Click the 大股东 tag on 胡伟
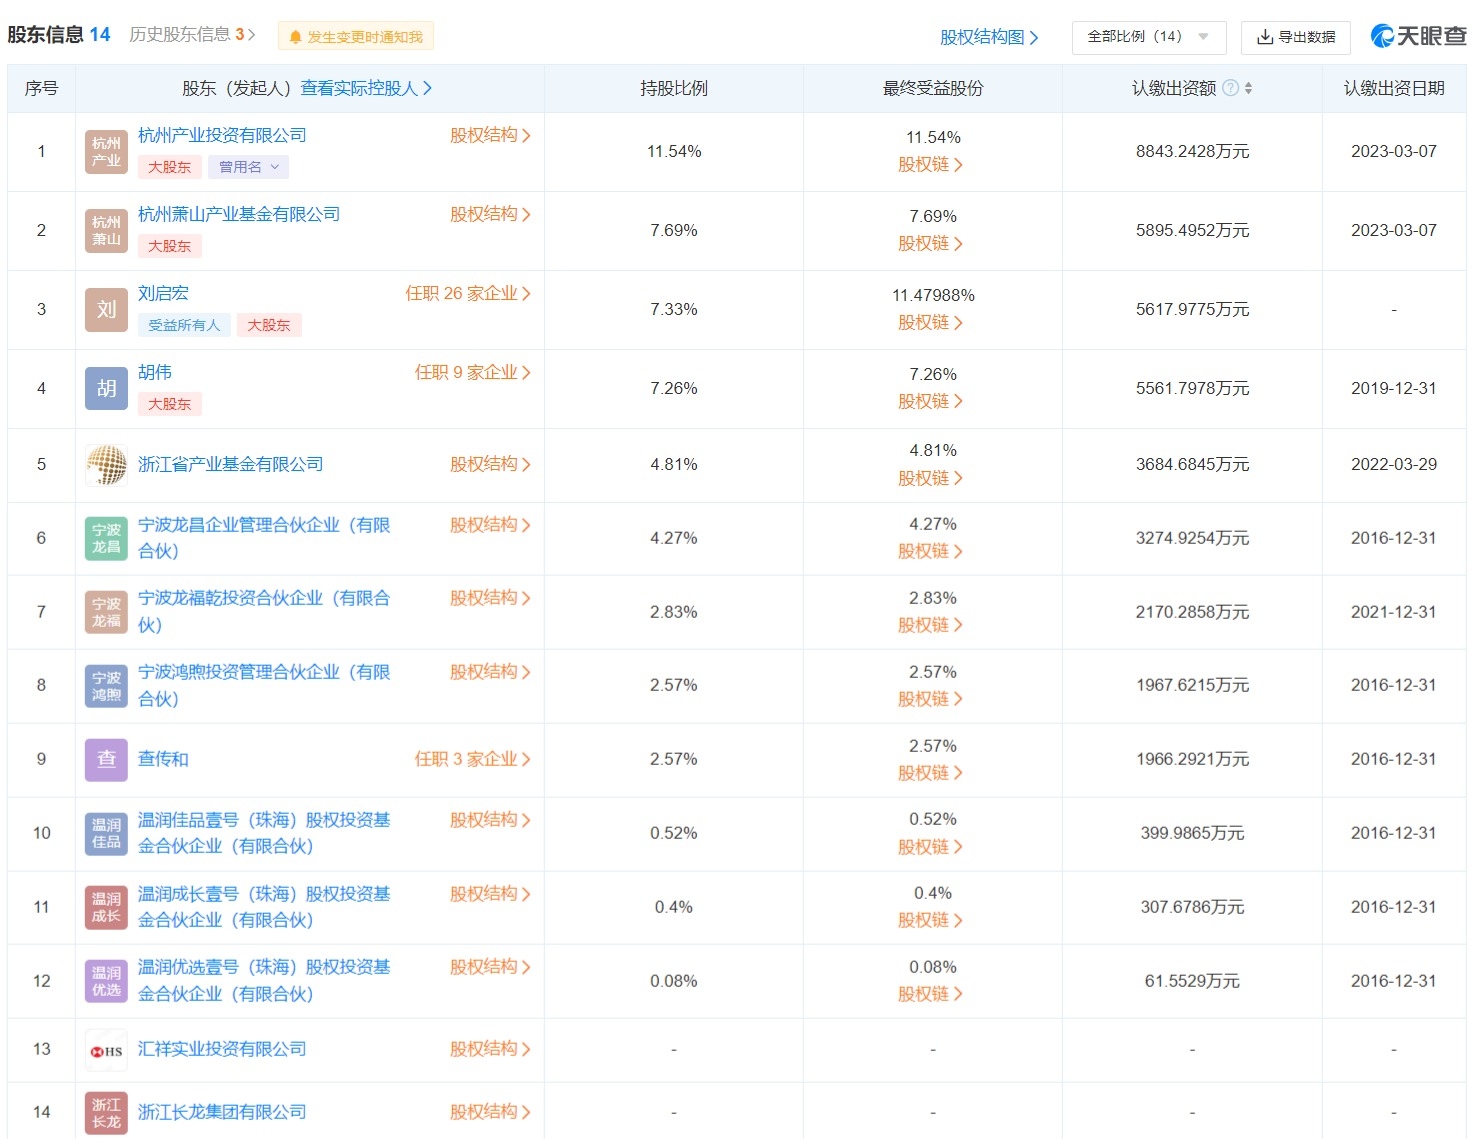This screenshot has height=1139, width=1478. (170, 404)
